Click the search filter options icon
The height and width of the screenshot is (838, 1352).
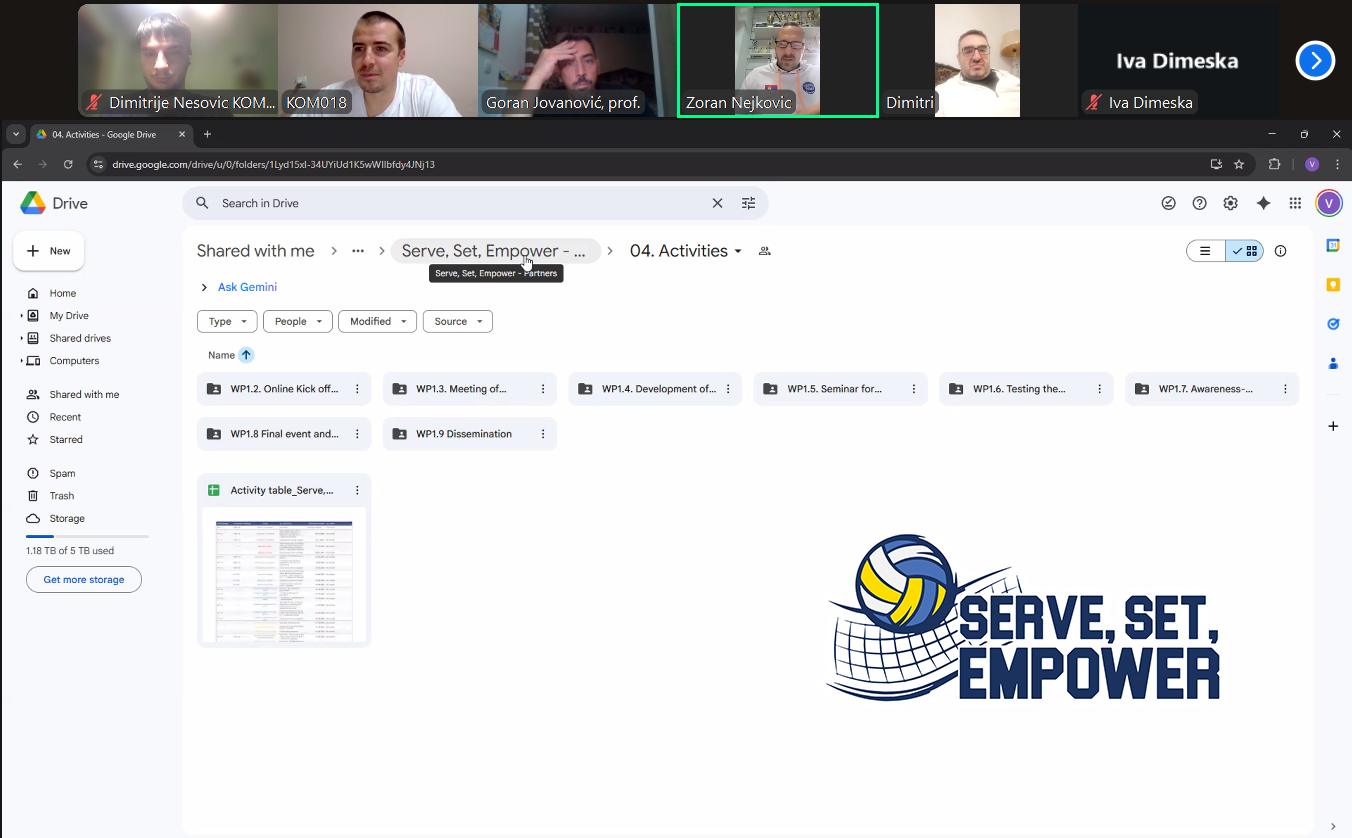[x=748, y=203]
